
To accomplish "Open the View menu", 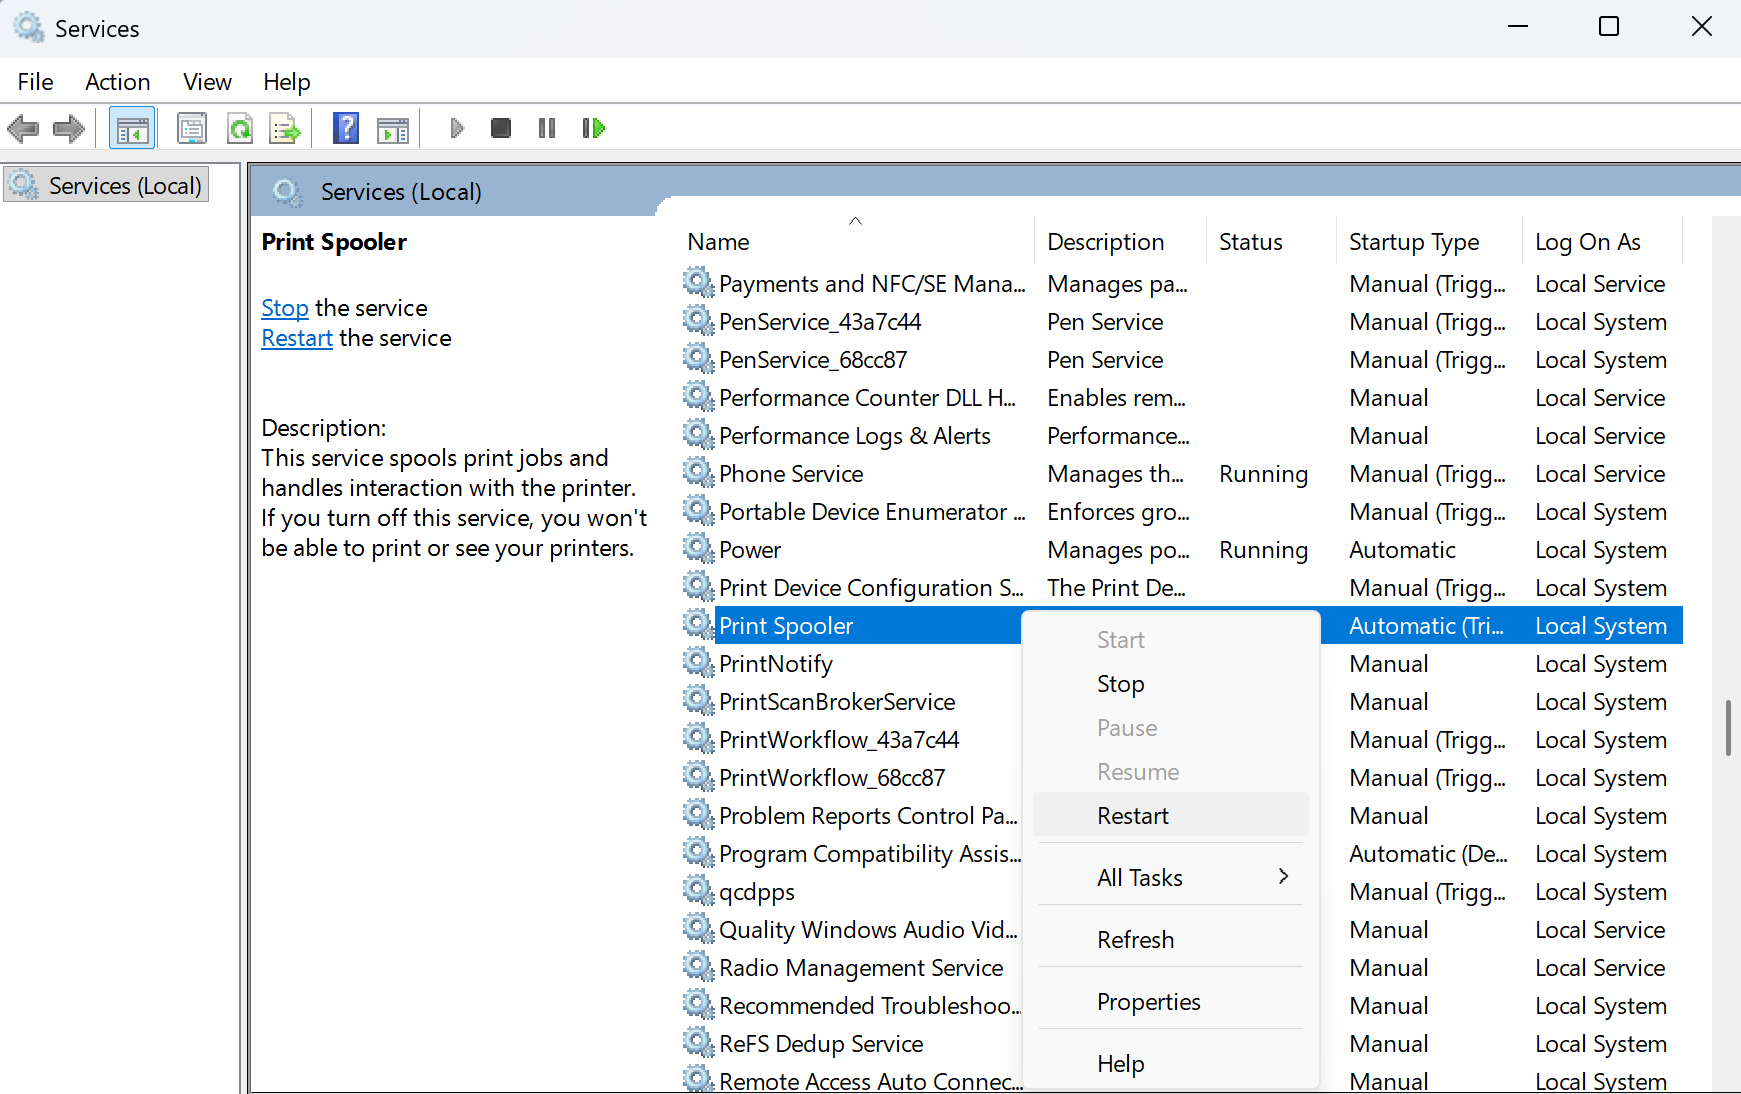I will [x=207, y=82].
